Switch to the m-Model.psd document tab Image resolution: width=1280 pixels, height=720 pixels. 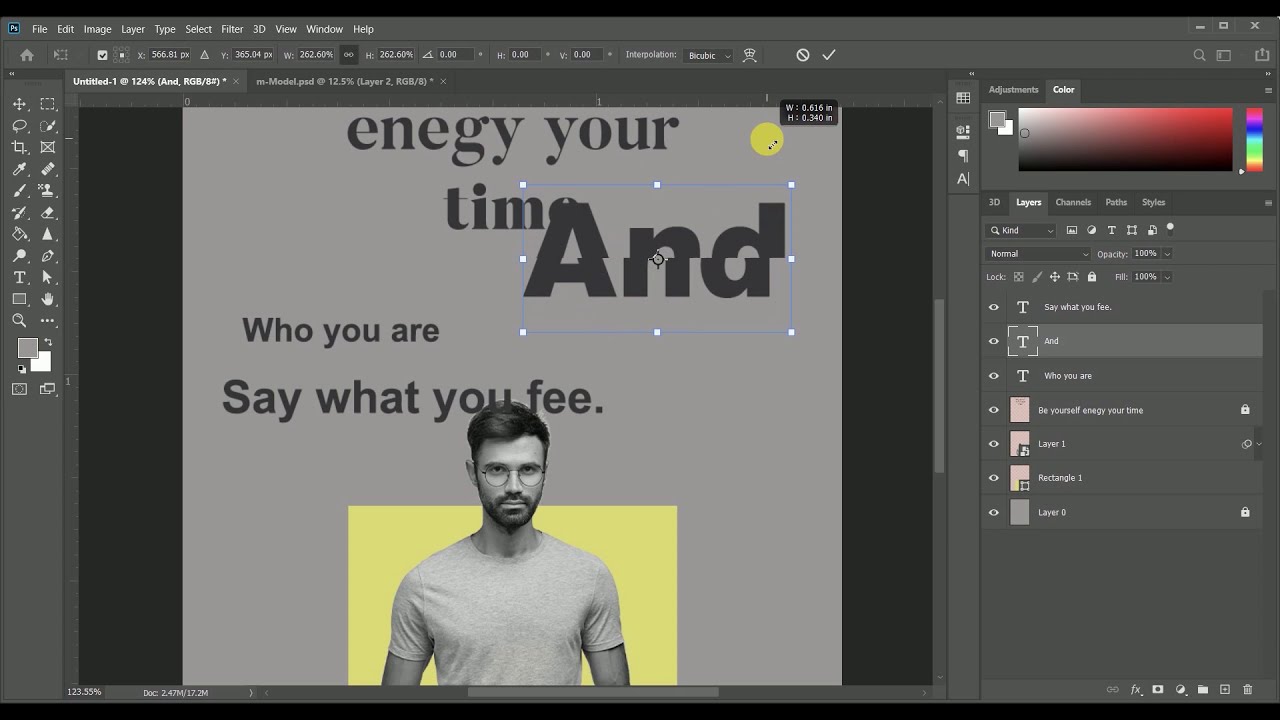[344, 81]
